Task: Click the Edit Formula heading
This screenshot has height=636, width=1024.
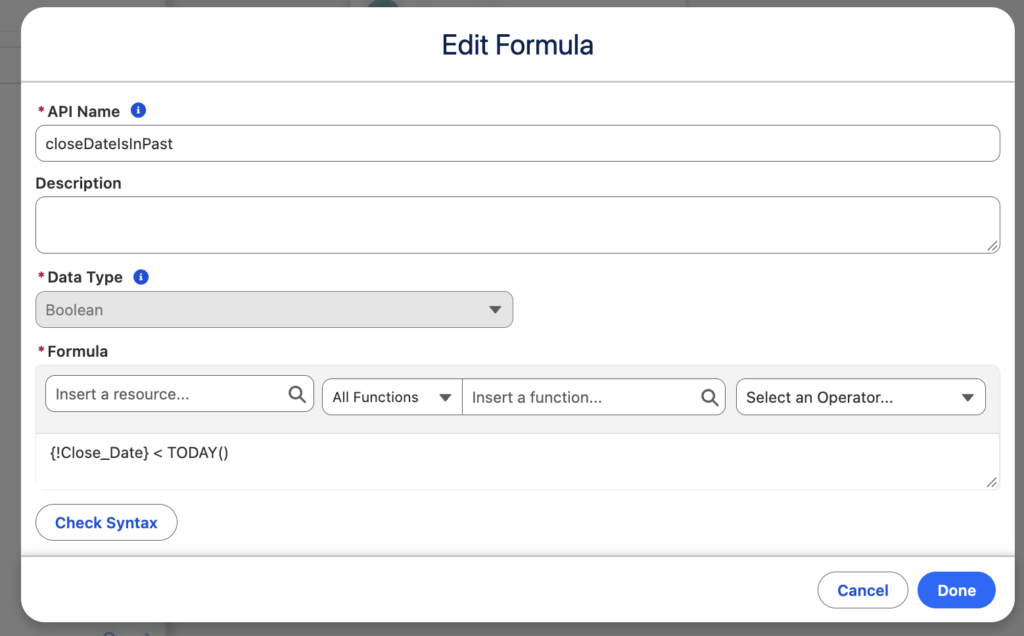Action: pos(517,45)
